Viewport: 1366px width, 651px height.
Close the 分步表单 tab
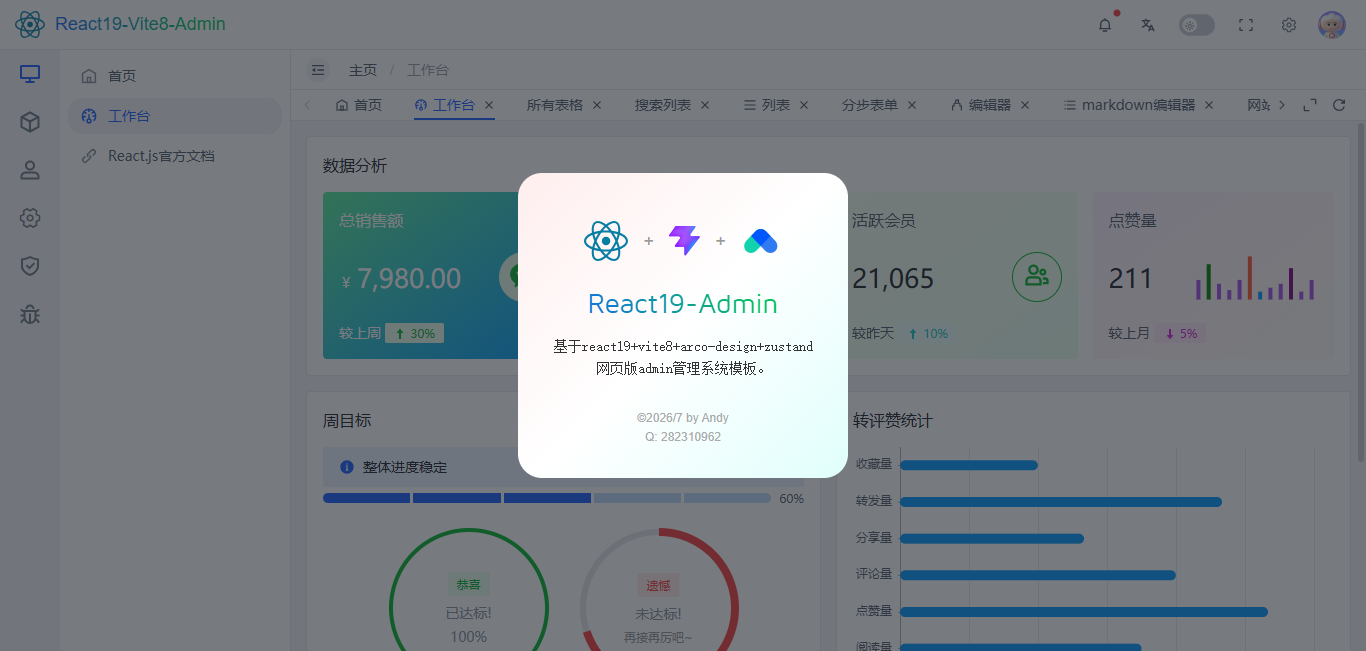point(912,105)
